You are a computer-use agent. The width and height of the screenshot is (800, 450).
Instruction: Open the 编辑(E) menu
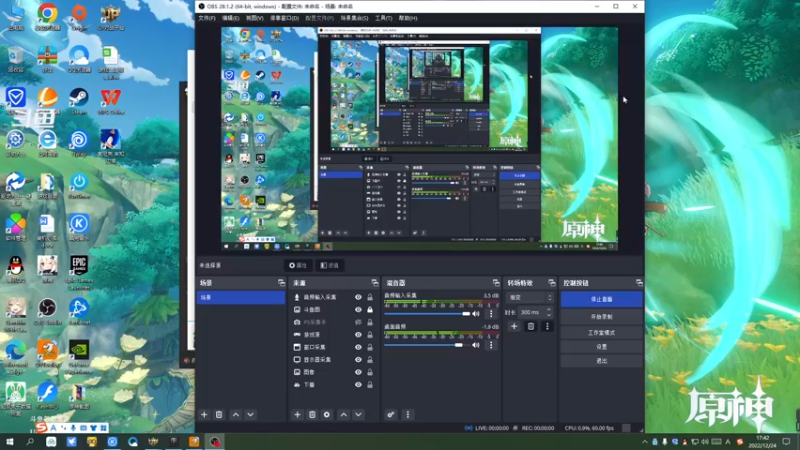[x=231, y=18]
